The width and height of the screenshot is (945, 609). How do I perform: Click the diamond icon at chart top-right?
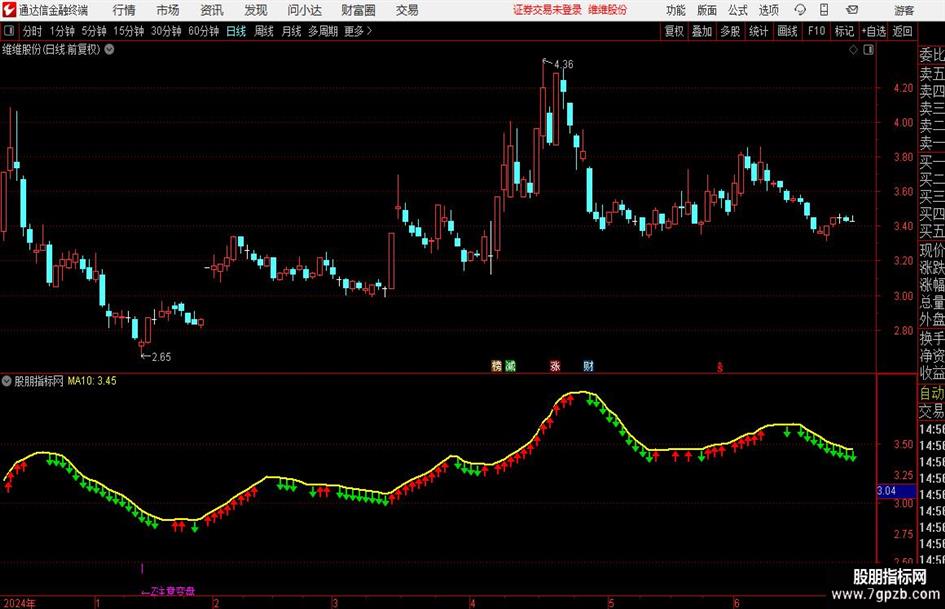(x=853, y=50)
